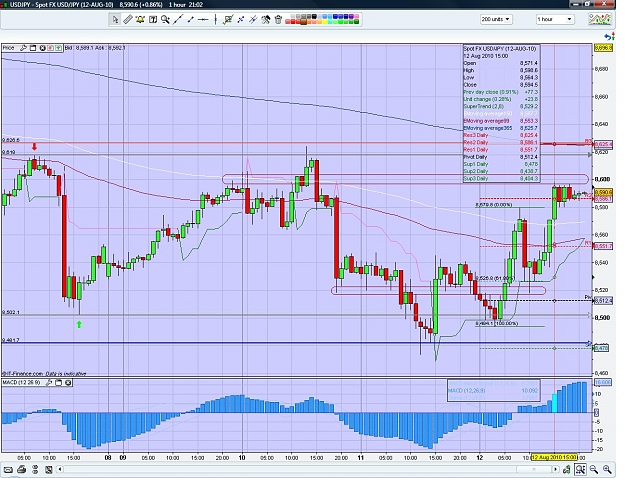Select the vertical line tool

click(x=215, y=19)
